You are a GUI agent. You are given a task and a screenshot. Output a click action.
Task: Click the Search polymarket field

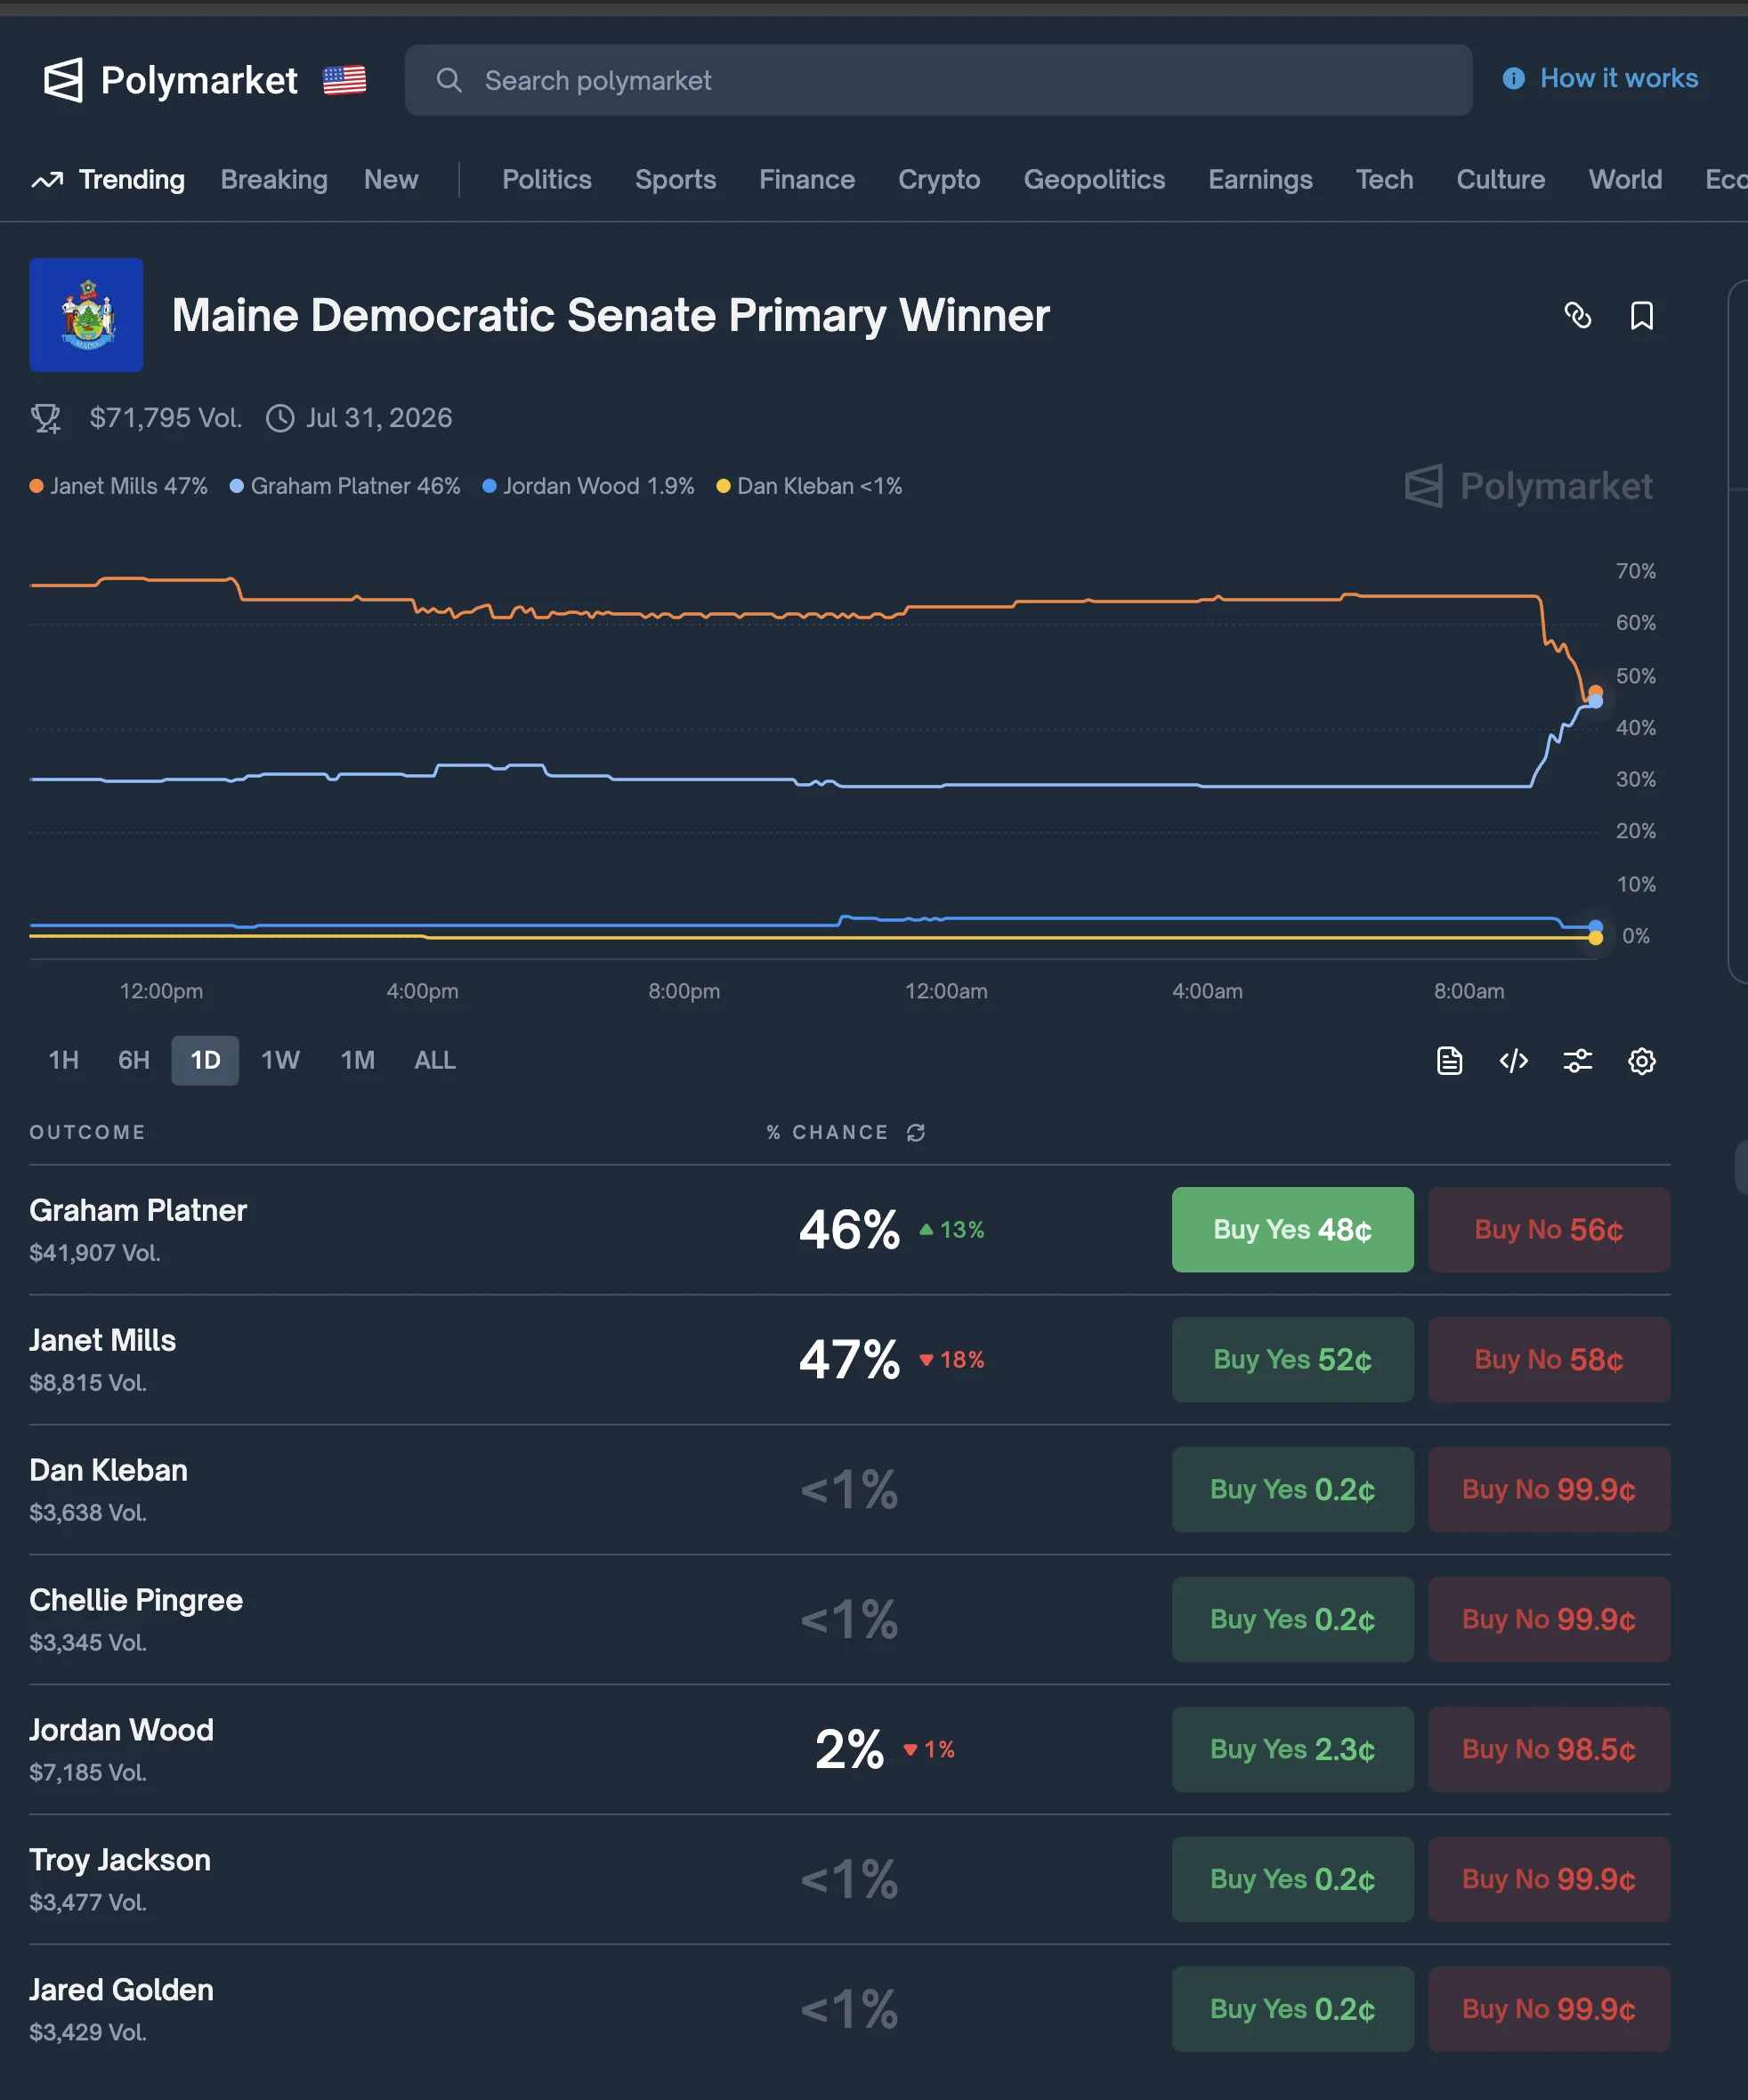[938, 80]
